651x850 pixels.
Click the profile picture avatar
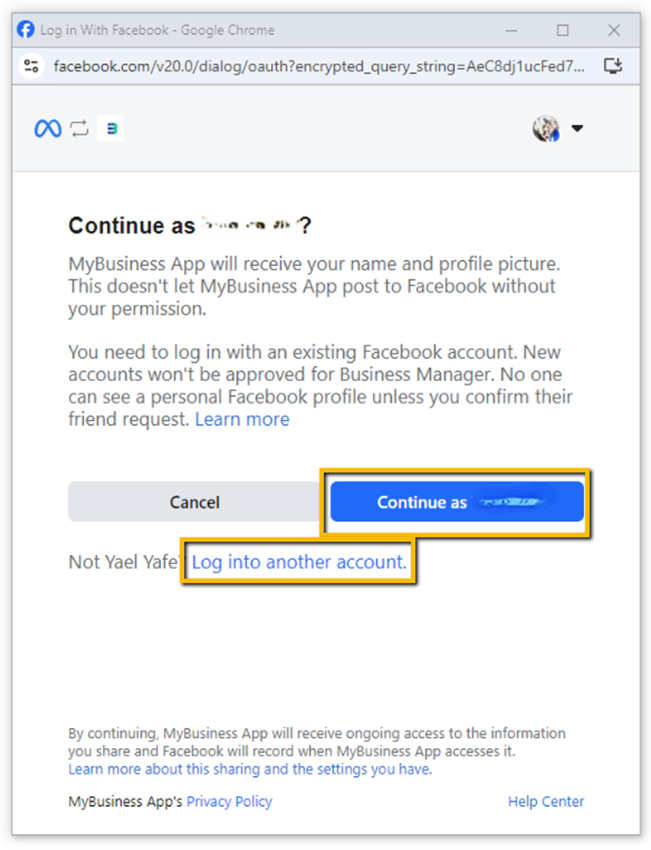tap(546, 128)
